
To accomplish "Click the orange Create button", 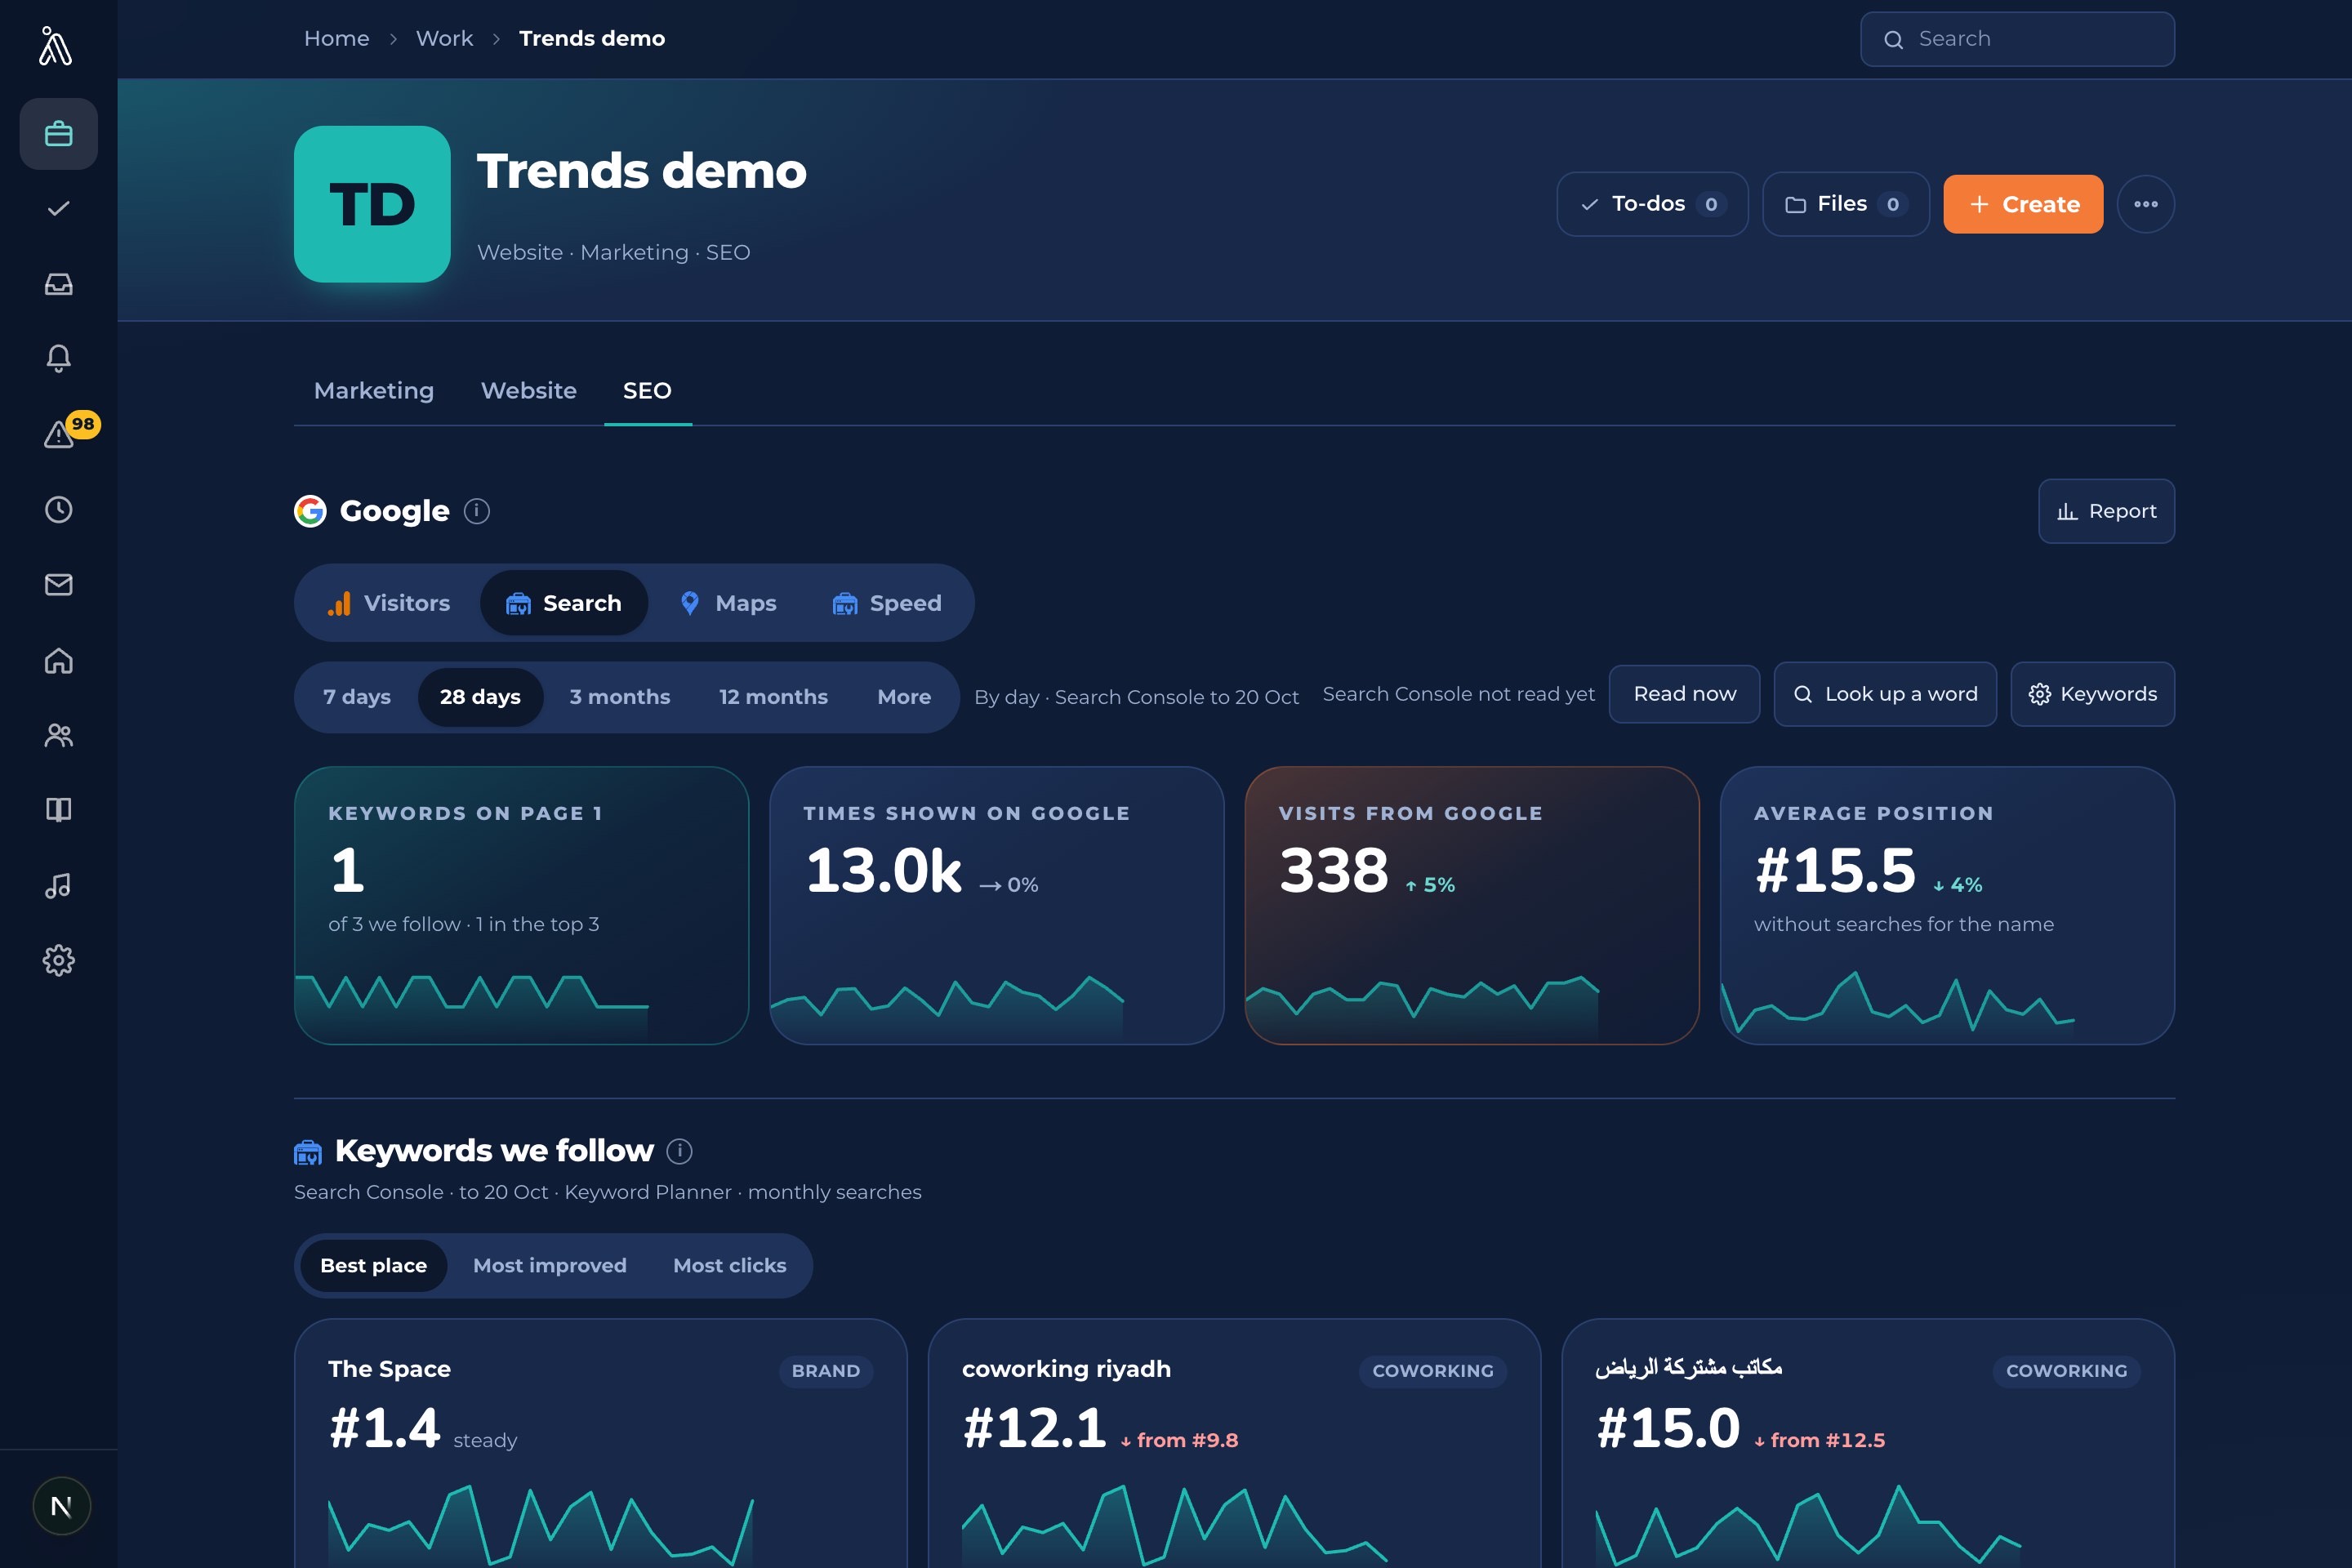I will tap(2023, 204).
